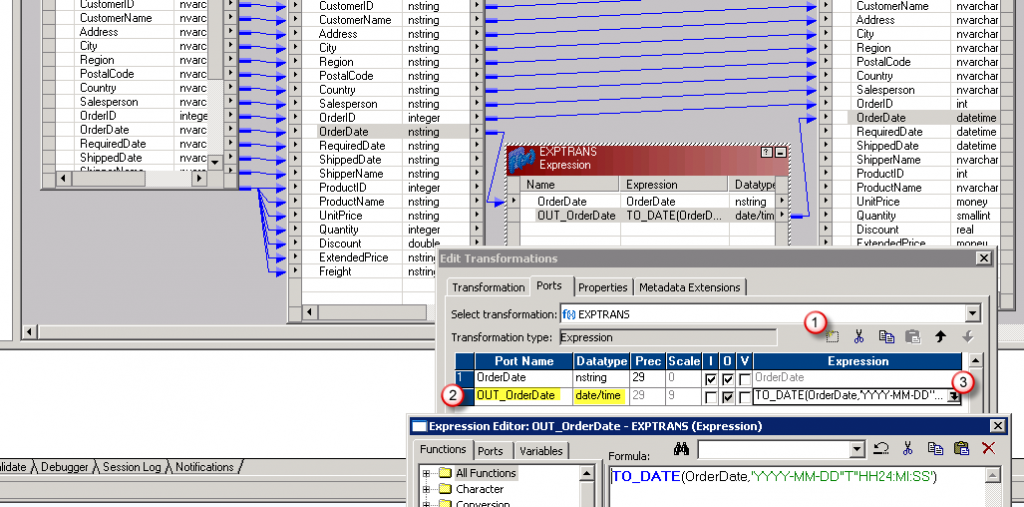Select the OUT_OrderDate port name cell
Image resolution: width=1024 pixels, height=507 pixels.
516,396
